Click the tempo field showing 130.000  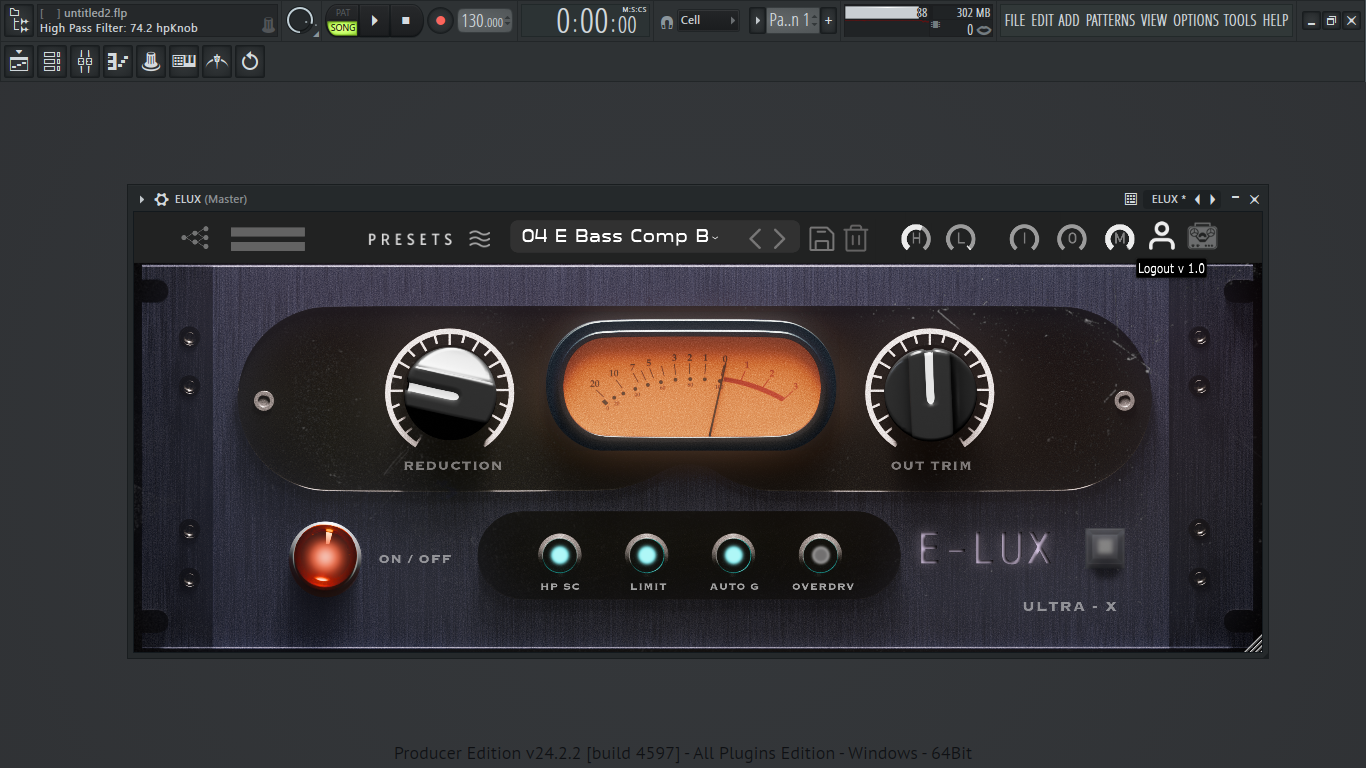click(485, 20)
